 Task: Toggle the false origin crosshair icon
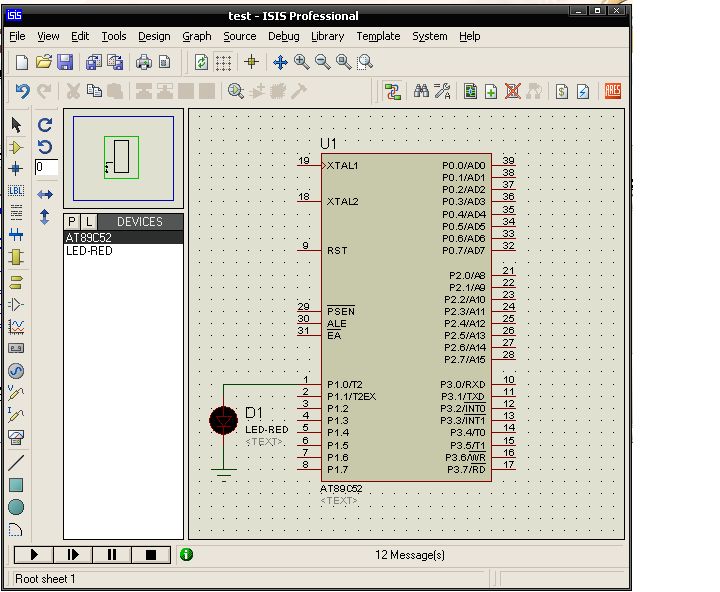(x=251, y=62)
